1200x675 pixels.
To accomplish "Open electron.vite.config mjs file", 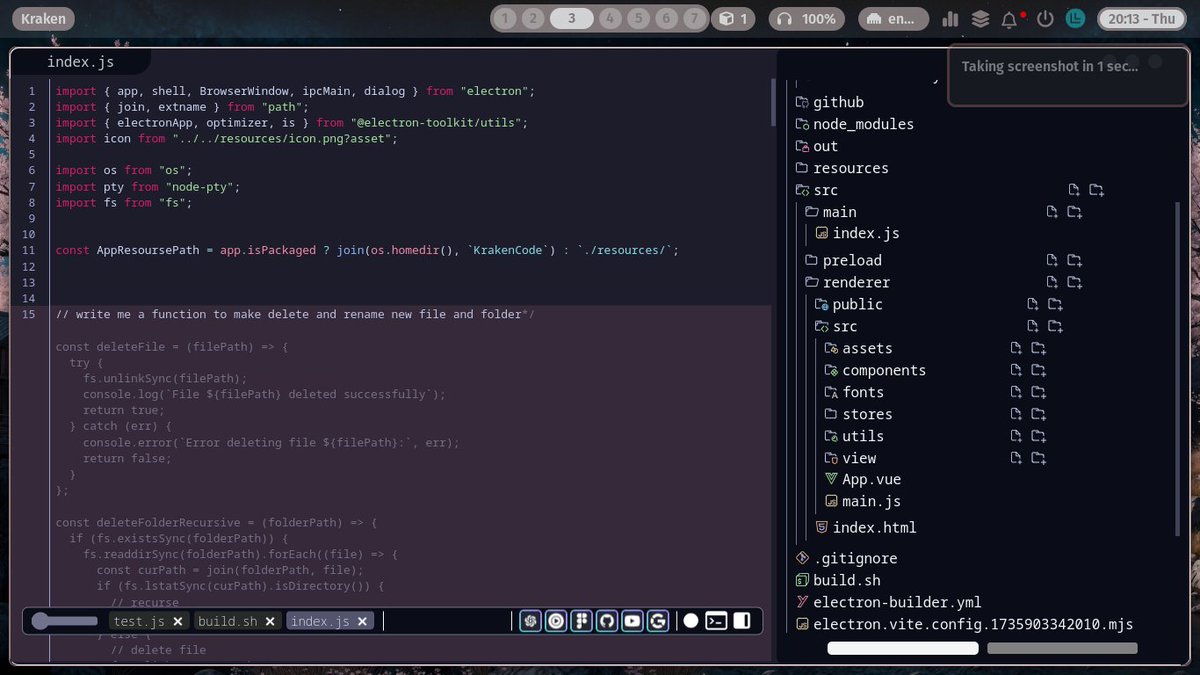I will pyautogui.click(x=964, y=624).
